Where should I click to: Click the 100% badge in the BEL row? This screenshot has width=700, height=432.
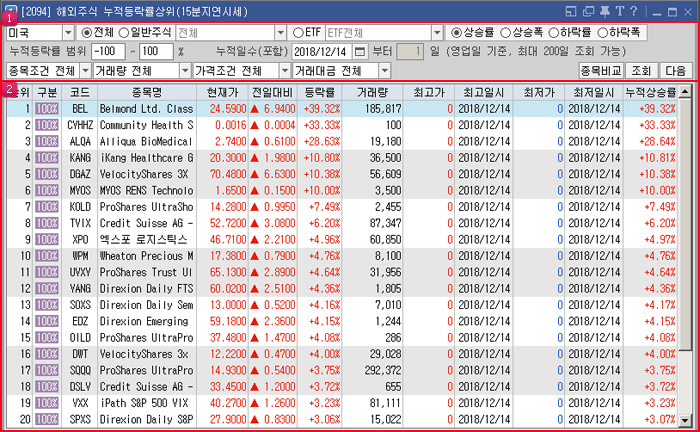(x=47, y=109)
